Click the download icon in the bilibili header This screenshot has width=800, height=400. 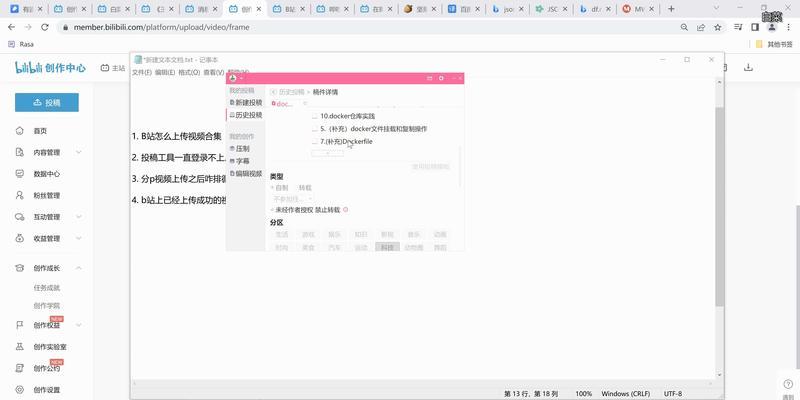pos(748,67)
